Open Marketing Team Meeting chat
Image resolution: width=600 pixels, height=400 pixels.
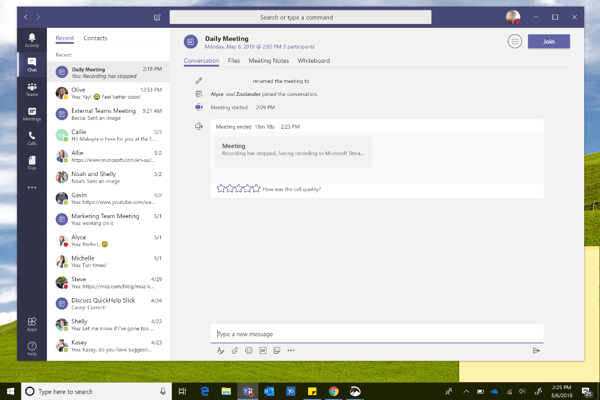109,219
